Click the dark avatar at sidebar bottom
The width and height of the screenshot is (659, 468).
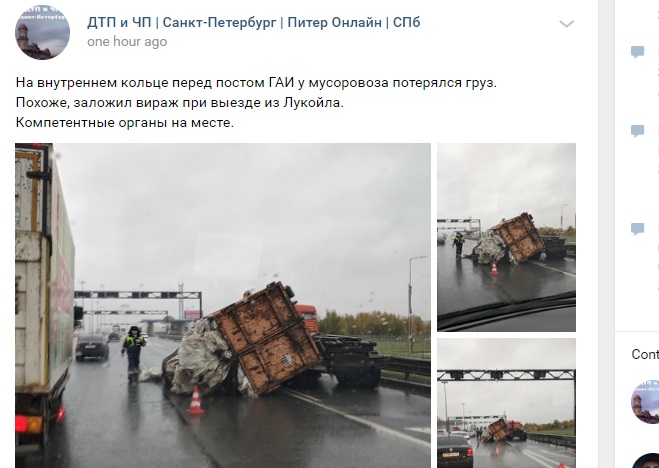tap(646, 461)
